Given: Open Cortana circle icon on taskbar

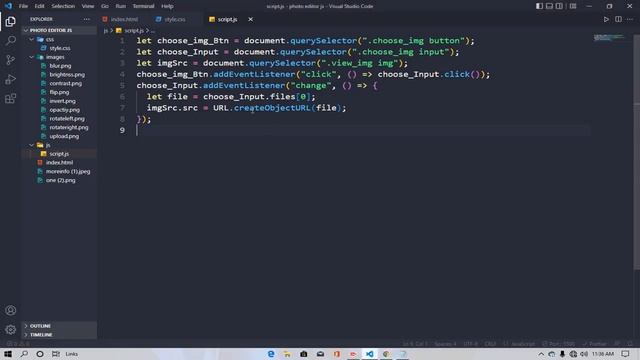Looking at the screenshot, I should point(40,354).
